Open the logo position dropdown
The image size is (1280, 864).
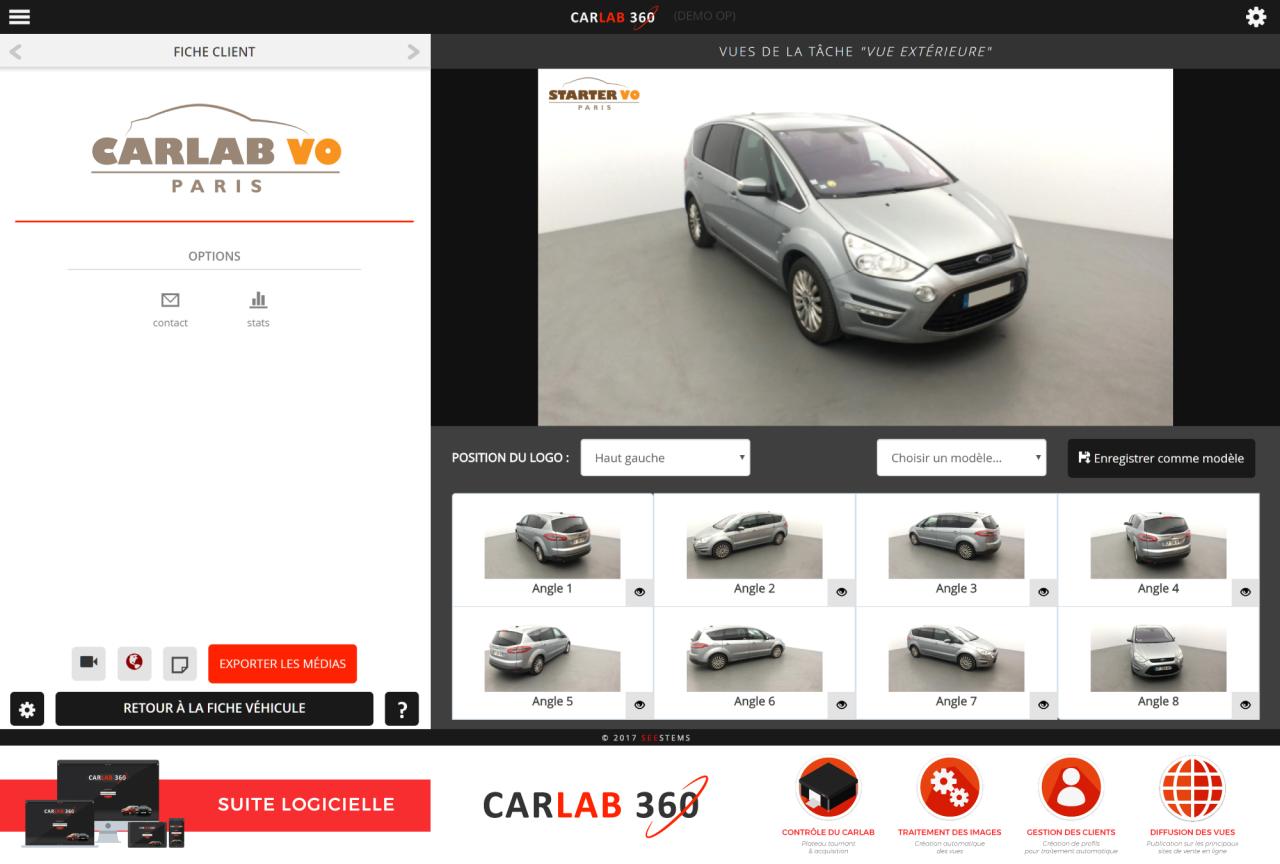click(665, 458)
